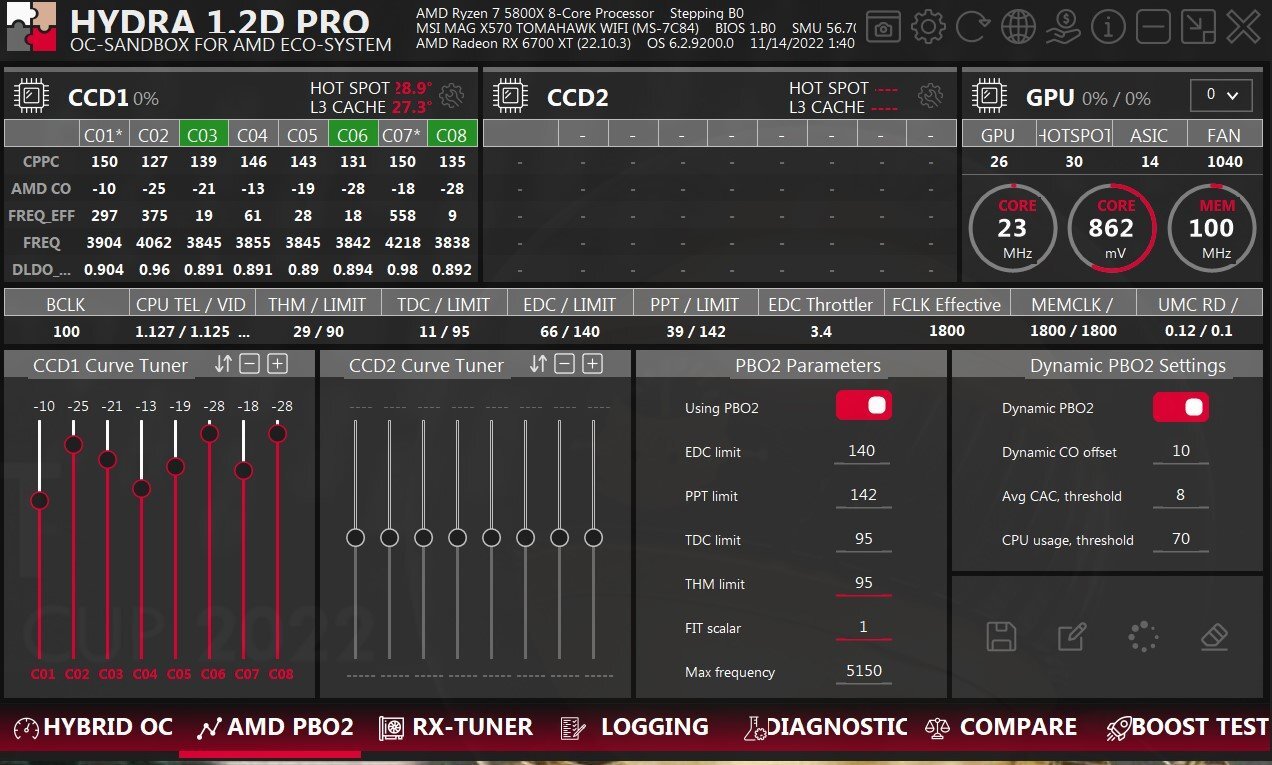Viewport: 1272px width, 765px height.
Task: Click the edit pencil icon
Action: point(1072,636)
